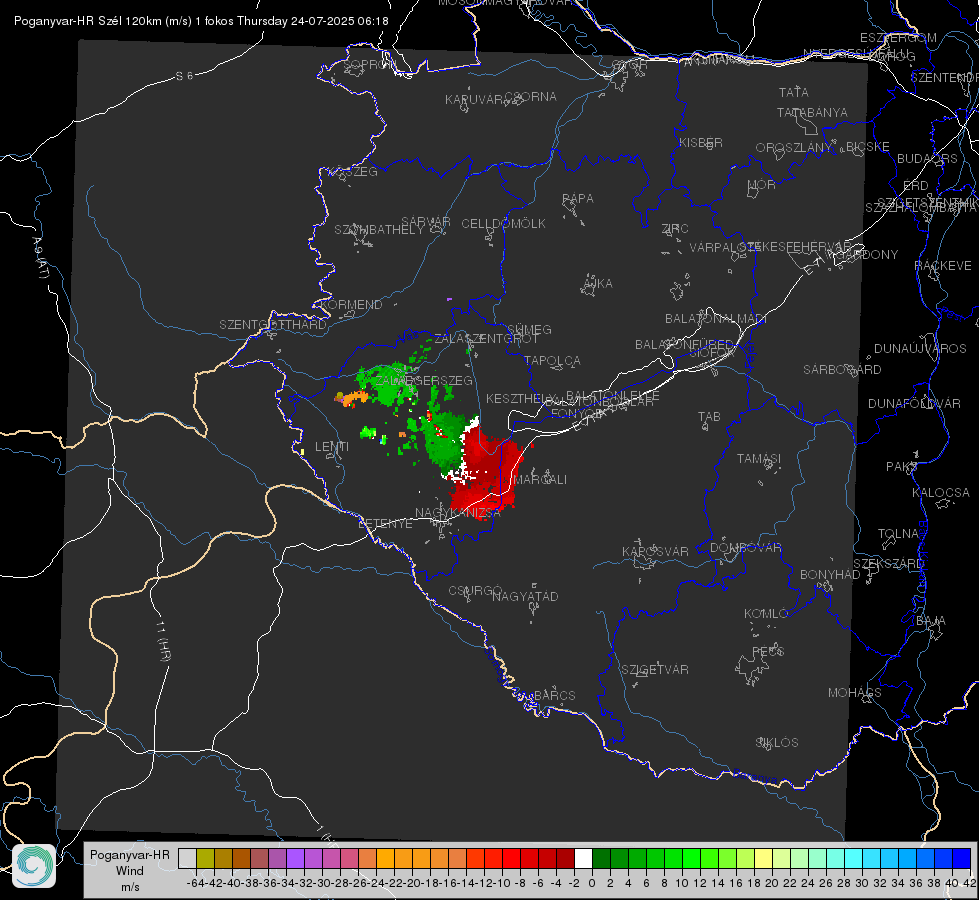Click the TAPOLCA city label

tap(552, 360)
